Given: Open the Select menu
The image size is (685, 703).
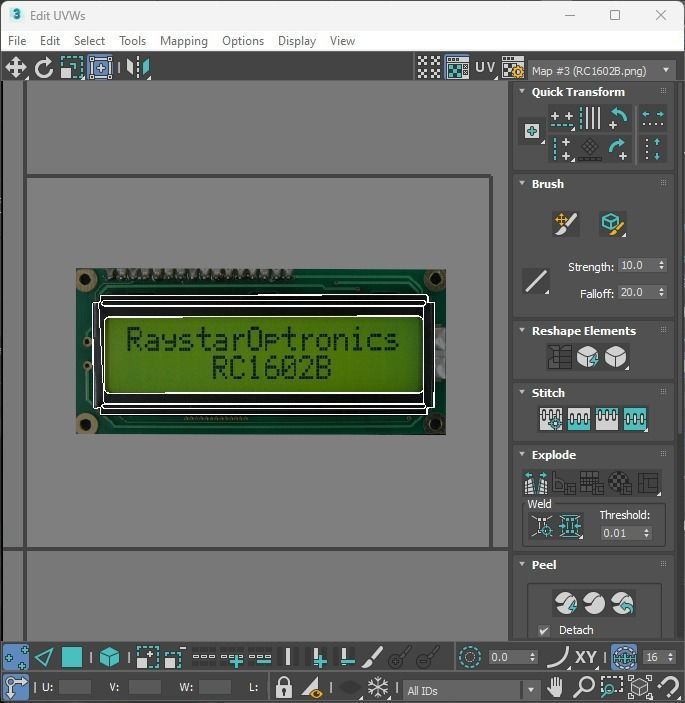Looking at the screenshot, I should (x=89, y=41).
